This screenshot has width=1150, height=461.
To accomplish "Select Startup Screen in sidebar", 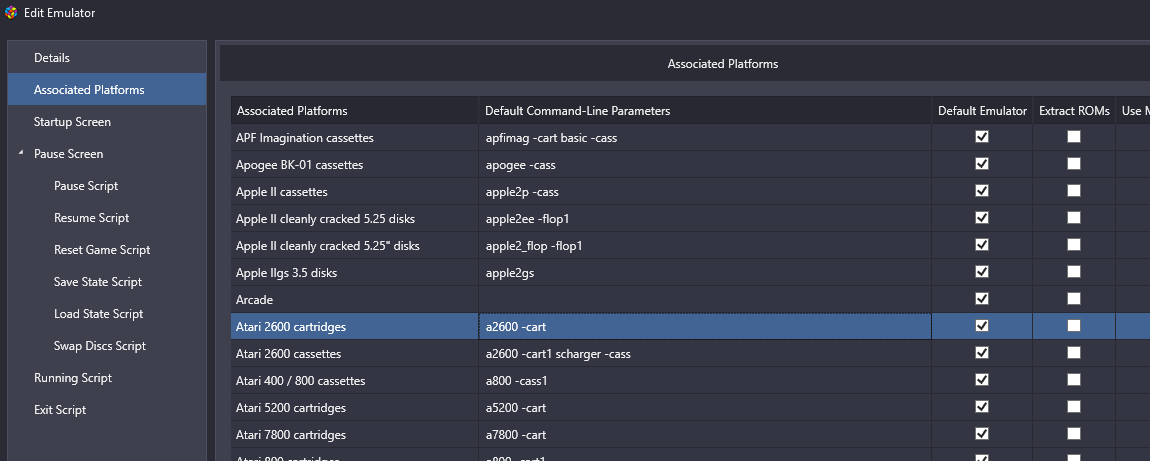I will [107, 122].
